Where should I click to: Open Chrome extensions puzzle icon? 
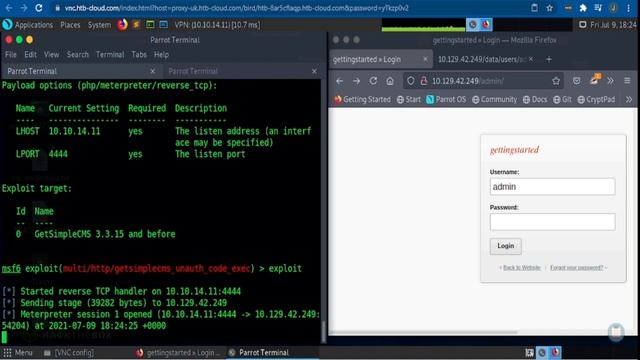pos(583,8)
